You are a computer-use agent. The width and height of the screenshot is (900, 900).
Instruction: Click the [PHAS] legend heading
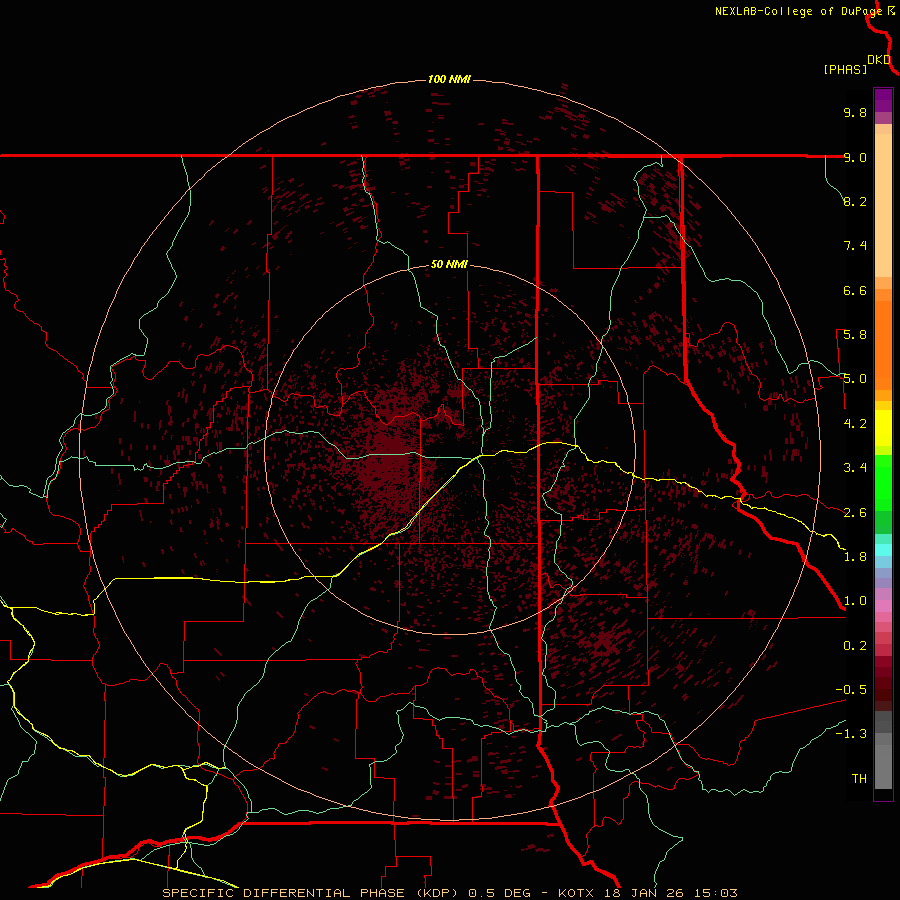[845, 69]
